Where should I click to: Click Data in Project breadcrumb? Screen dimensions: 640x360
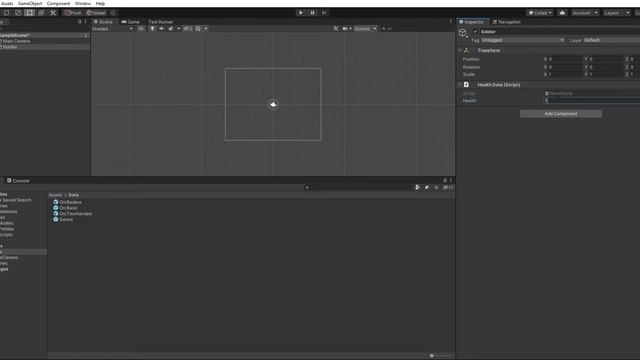(73, 195)
